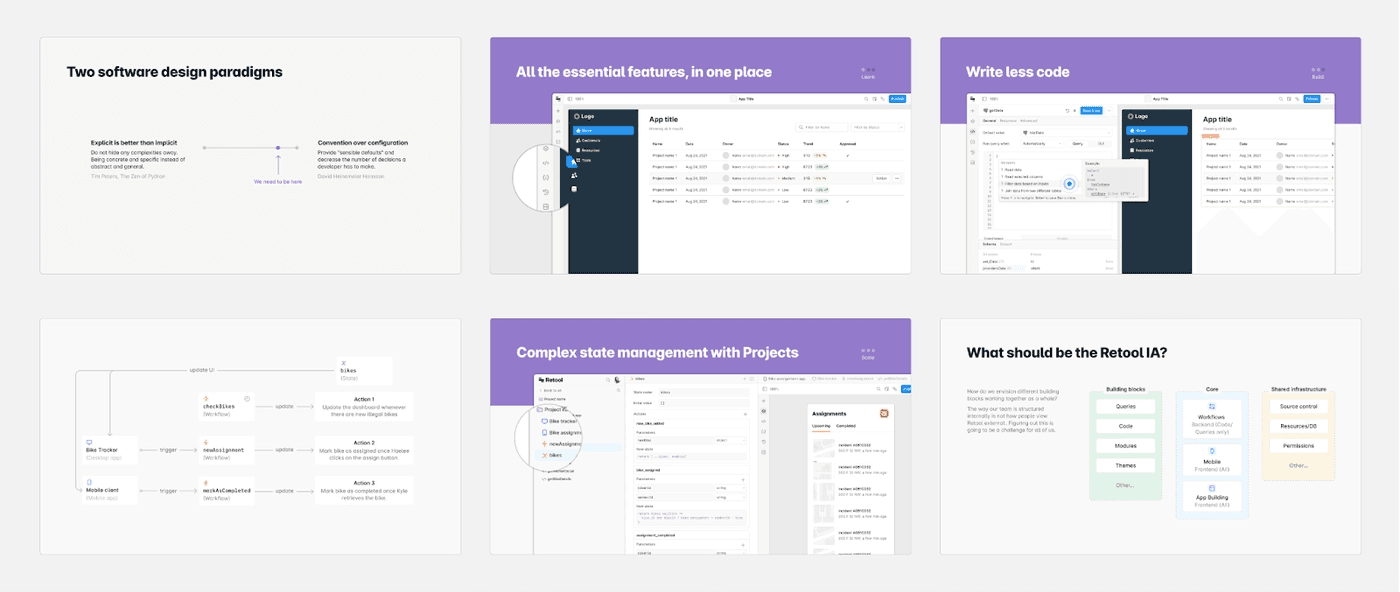Click the Save & run button

point(1089,110)
